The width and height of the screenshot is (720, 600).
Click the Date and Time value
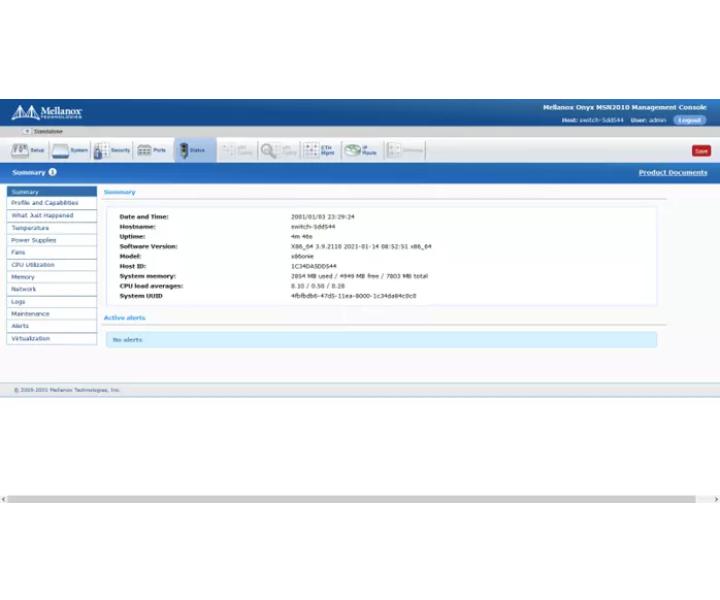pos(322,217)
